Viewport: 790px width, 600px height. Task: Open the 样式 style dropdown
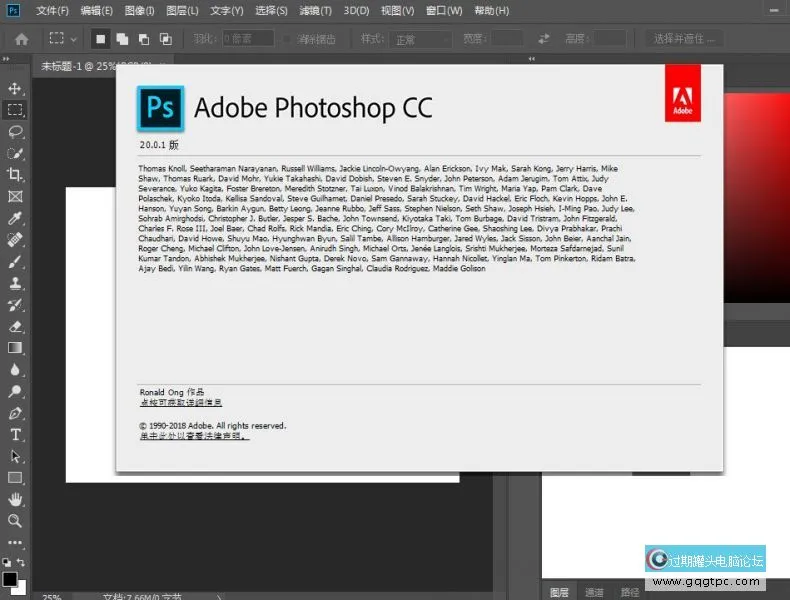(x=419, y=40)
